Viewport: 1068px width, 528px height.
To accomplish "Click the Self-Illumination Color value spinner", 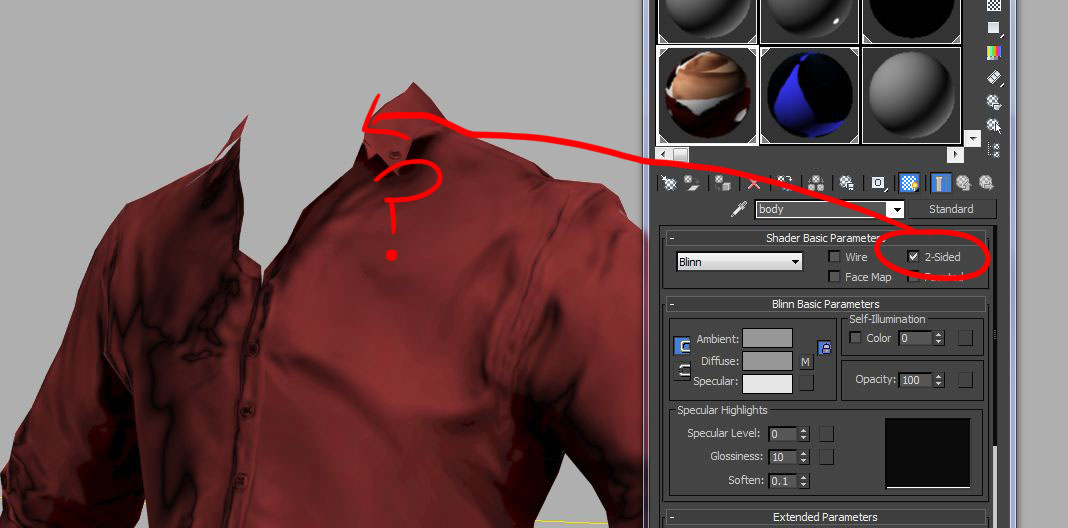I will pos(939,338).
